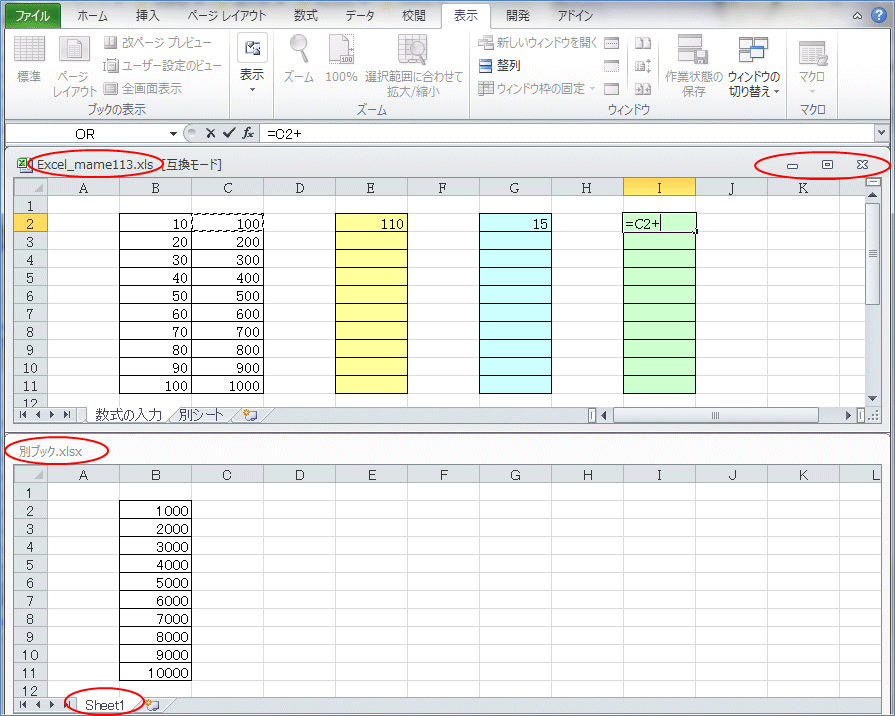The height and width of the screenshot is (716, 895).
Task: Select the 別シート sheet tab
Action: pos(202,415)
